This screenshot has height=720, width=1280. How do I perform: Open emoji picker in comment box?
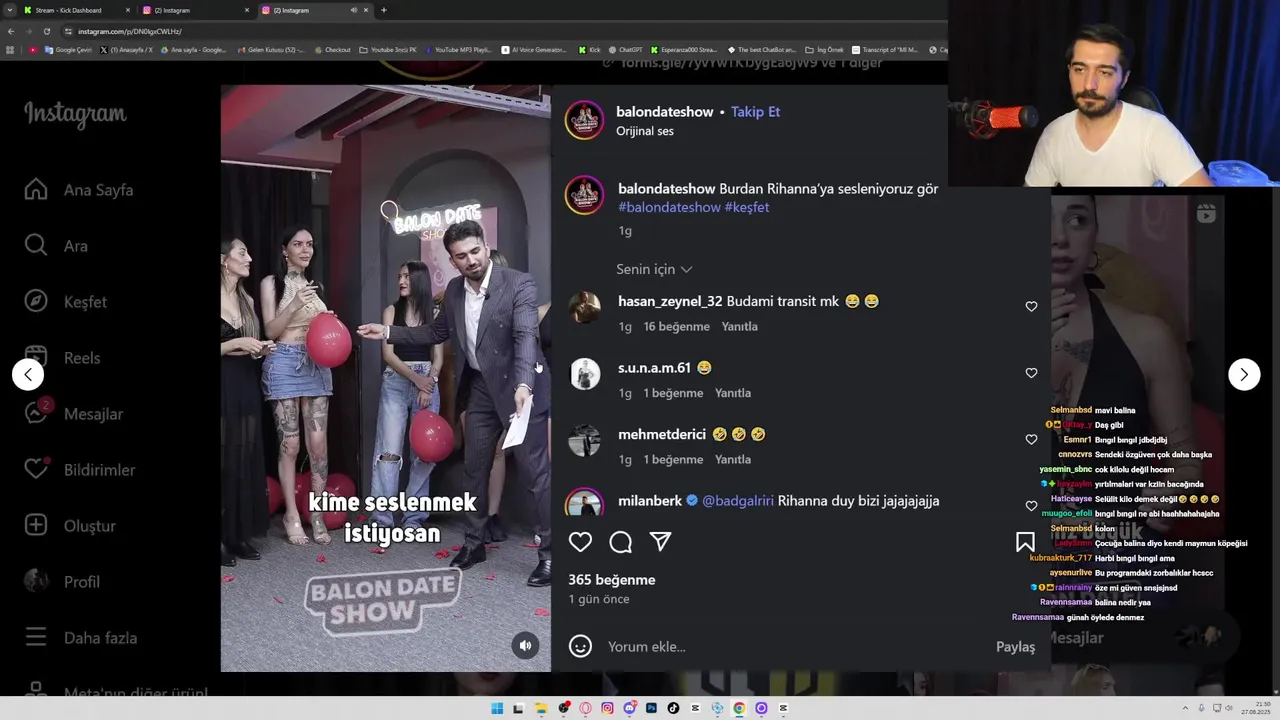pos(580,646)
